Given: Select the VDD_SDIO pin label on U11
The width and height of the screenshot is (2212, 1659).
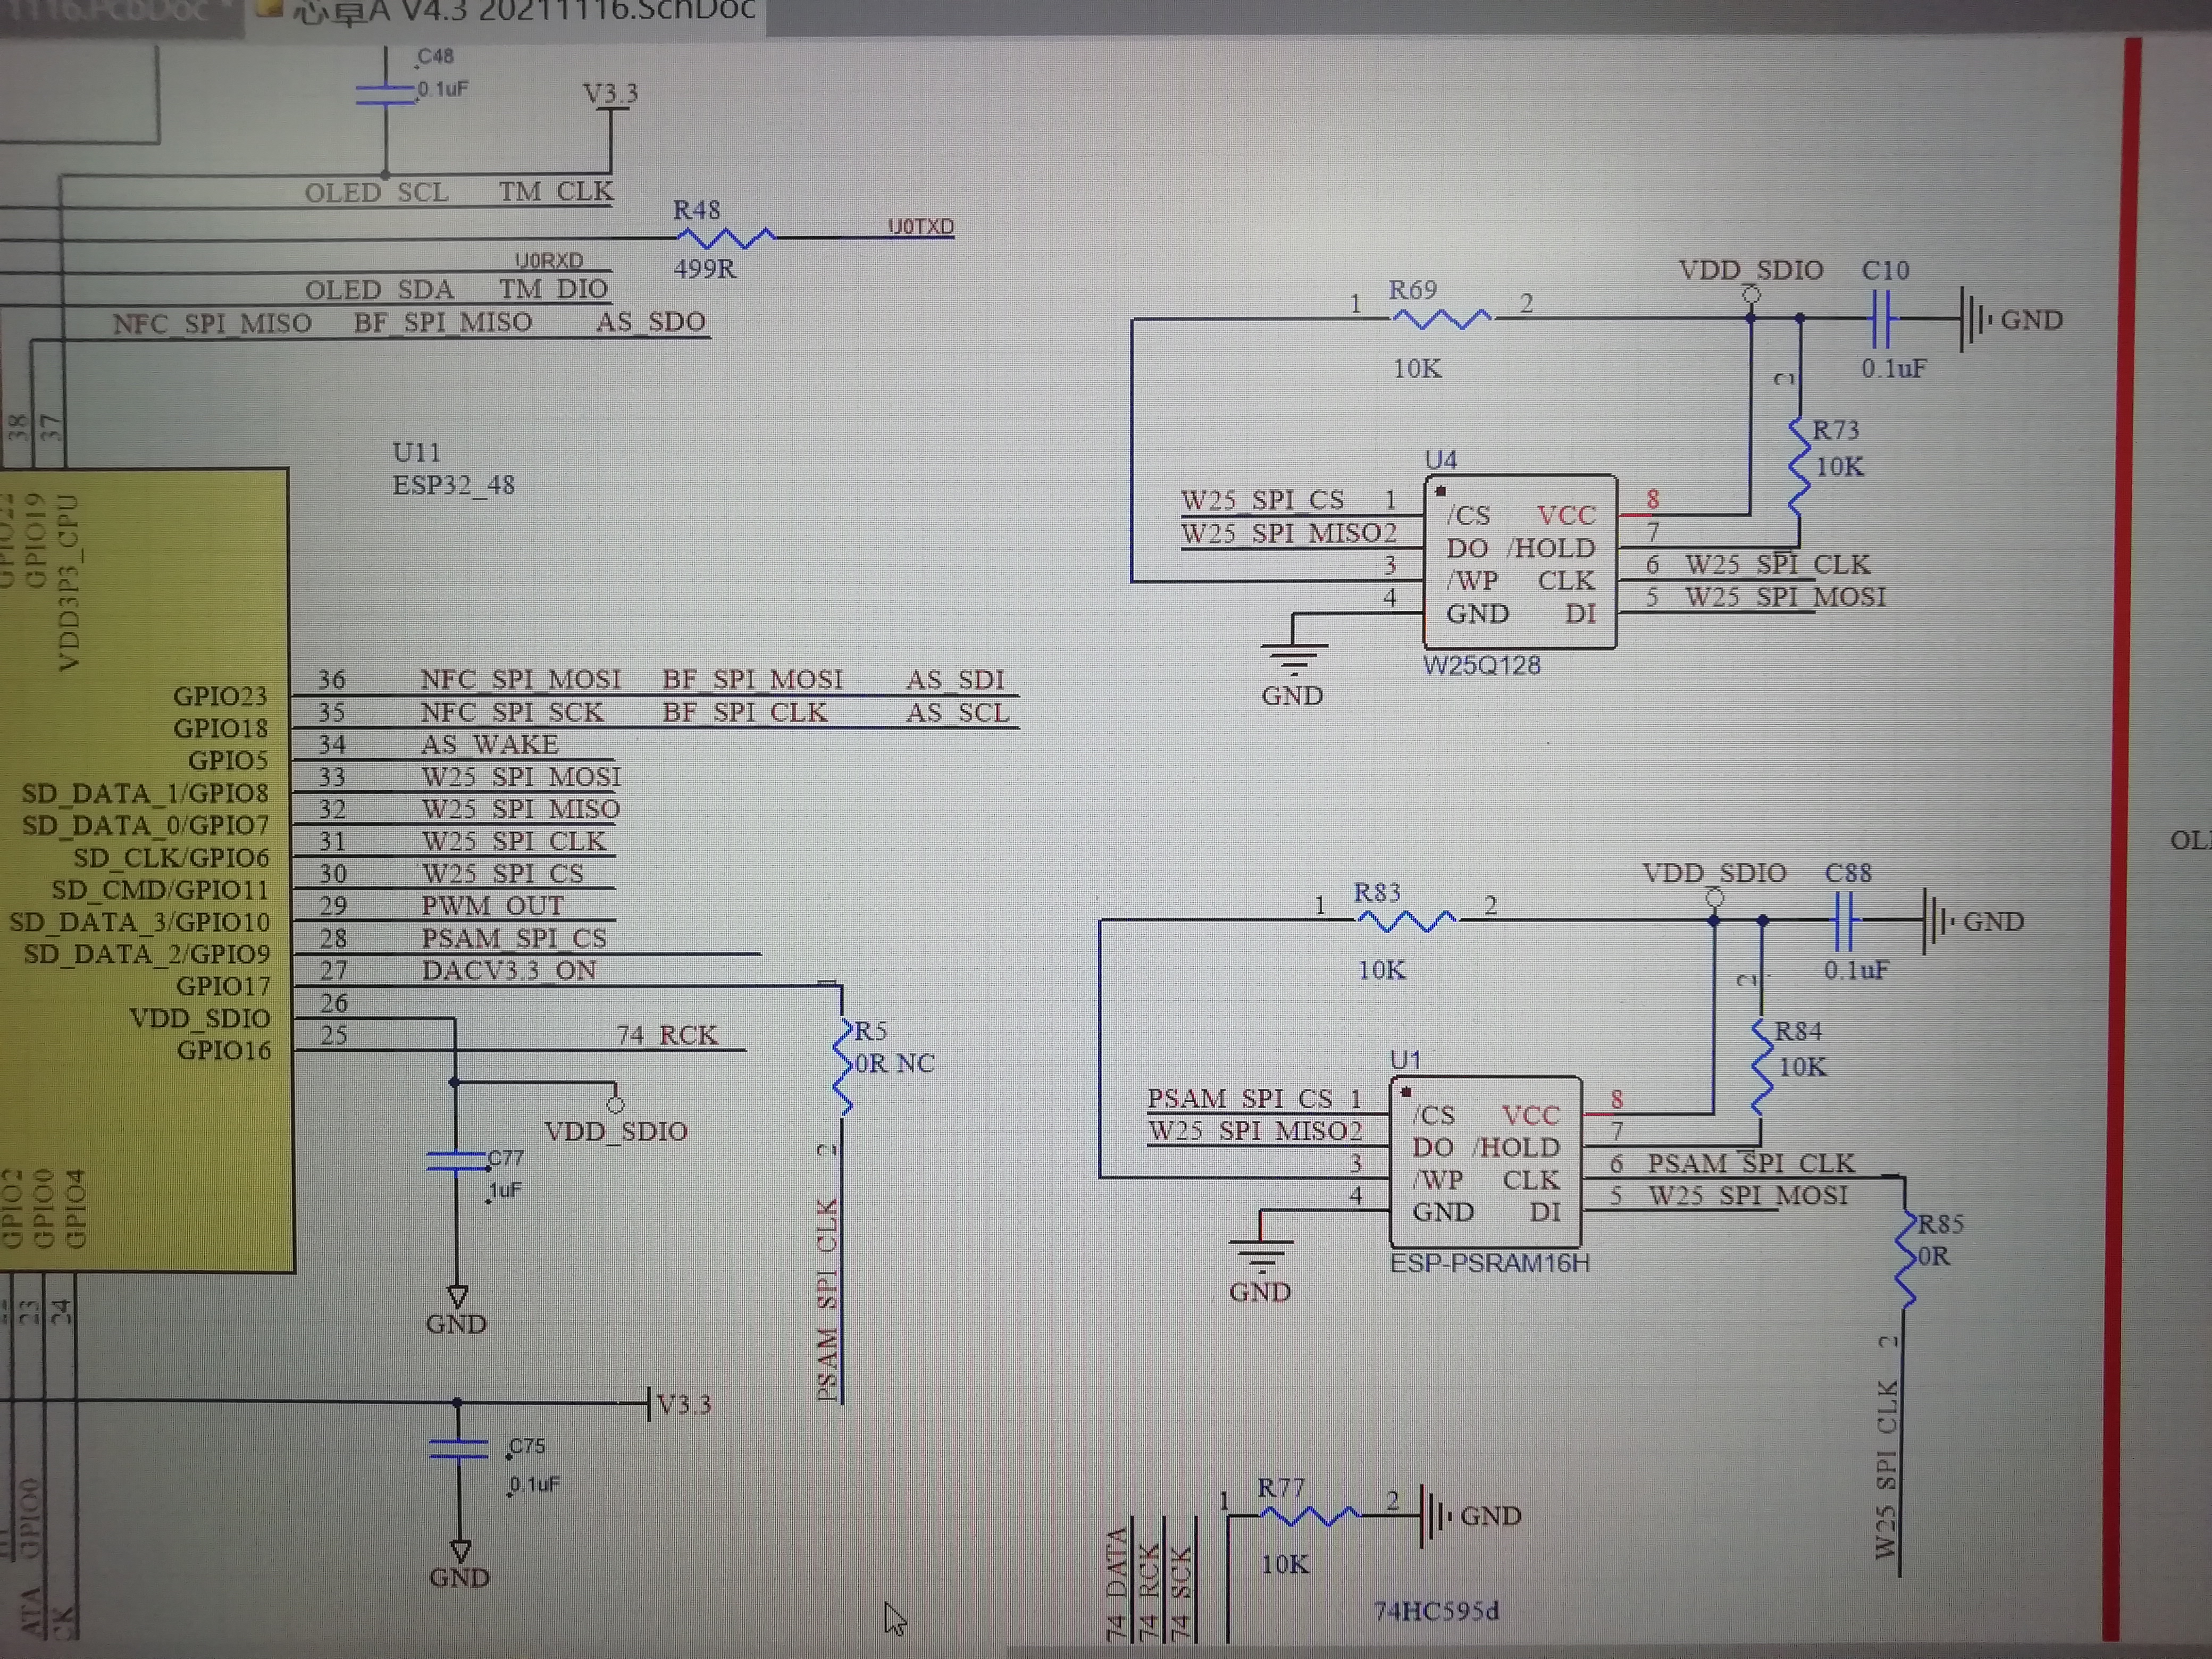Looking at the screenshot, I should click(200, 1018).
